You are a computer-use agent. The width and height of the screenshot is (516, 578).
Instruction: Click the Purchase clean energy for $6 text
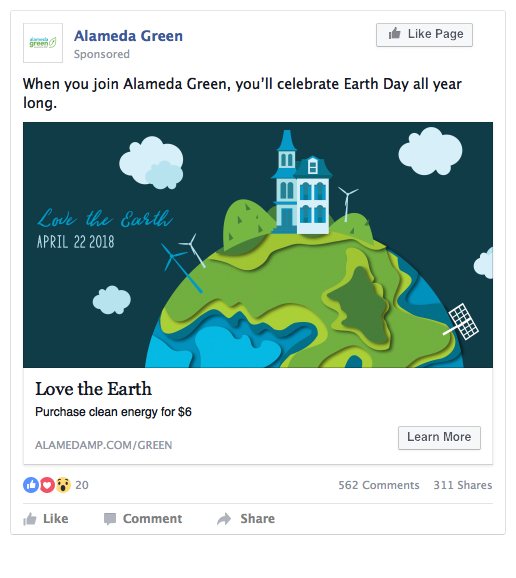[x=113, y=412]
